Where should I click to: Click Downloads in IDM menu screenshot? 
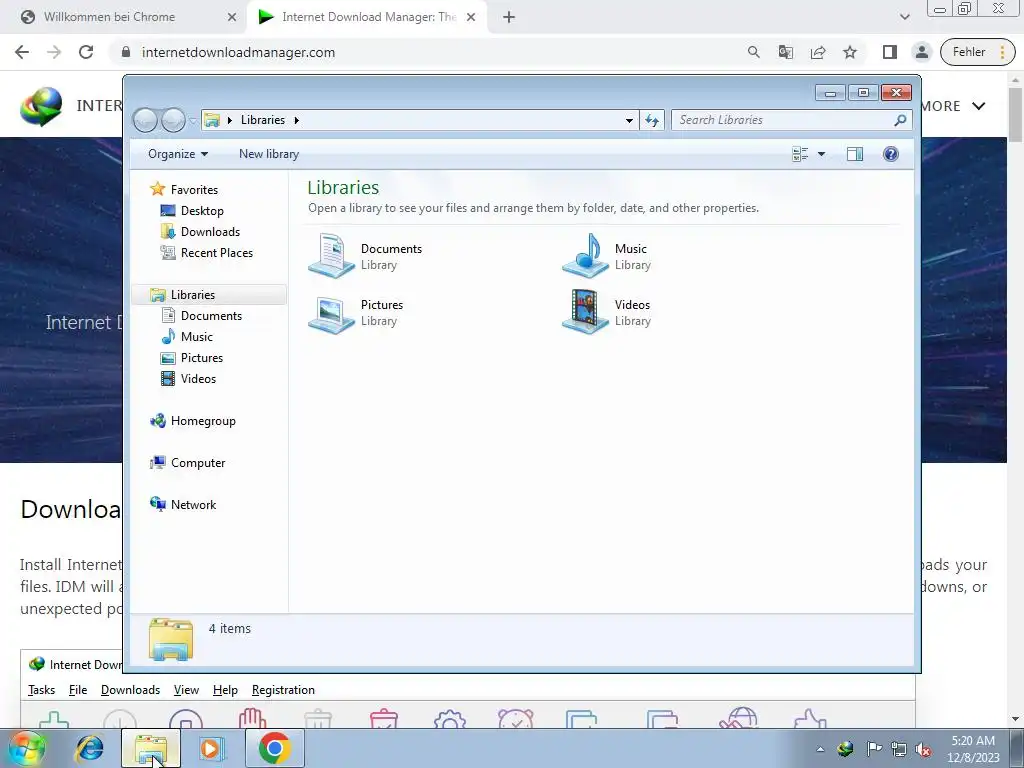click(x=131, y=690)
